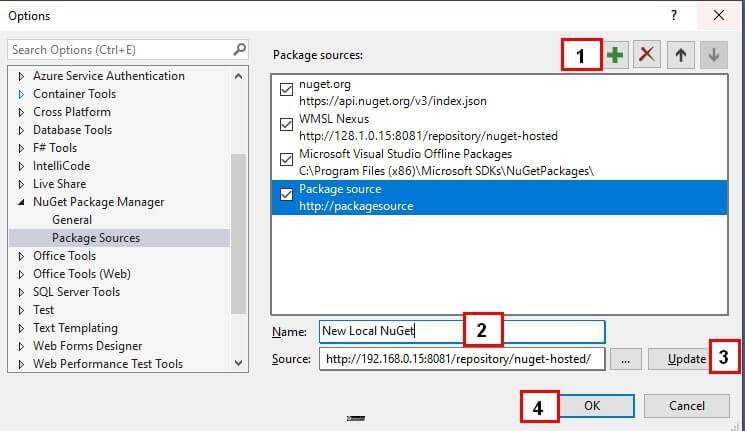This screenshot has width=745, height=431.
Task: Remove the selected source with the red X
Action: coord(647,55)
